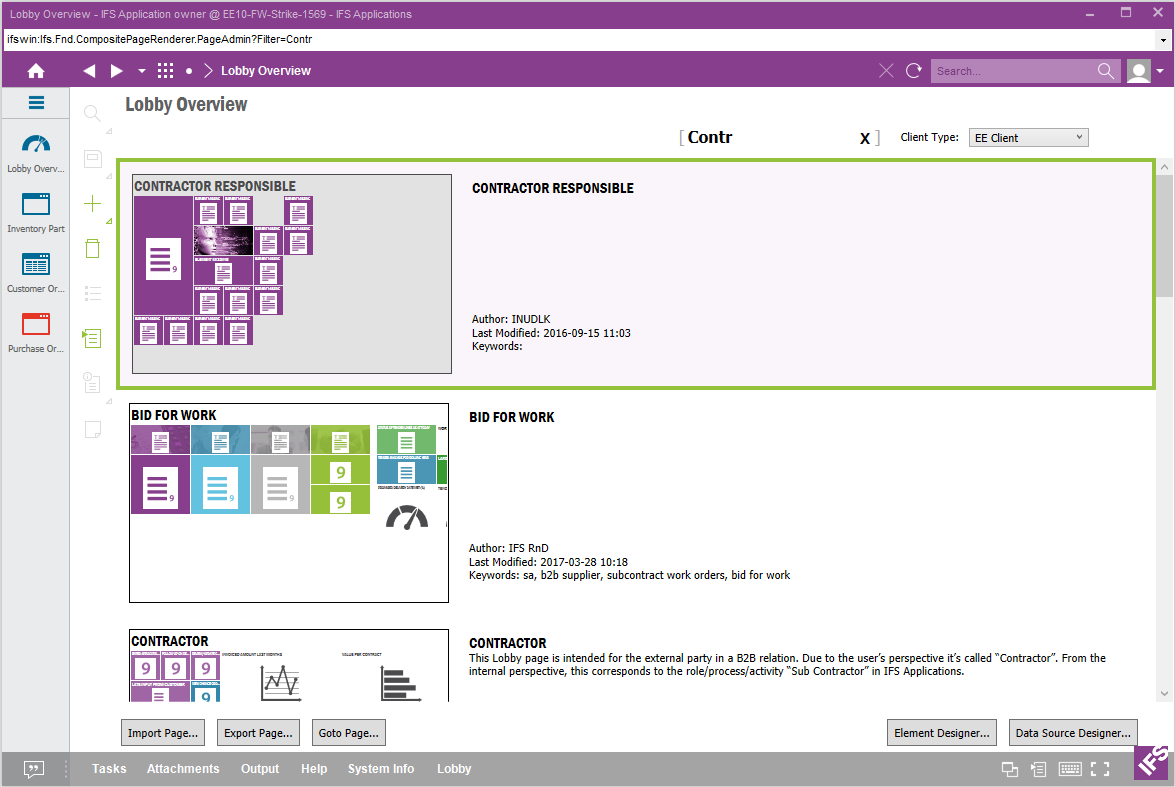The image size is (1175, 787).
Task: Click the green plus New icon
Action: [92, 204]
